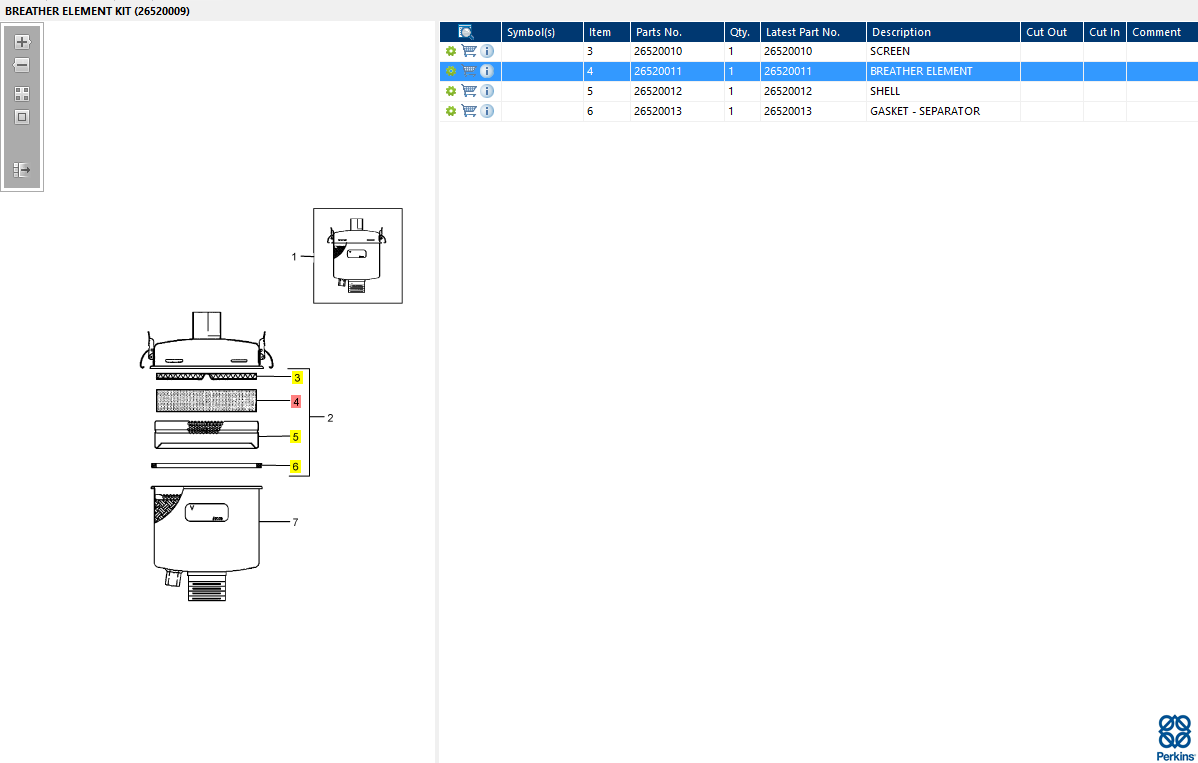Viewport: 1198px width, 763px height.
Task: Sort by Qty. column header
Action: click(742, 32)
